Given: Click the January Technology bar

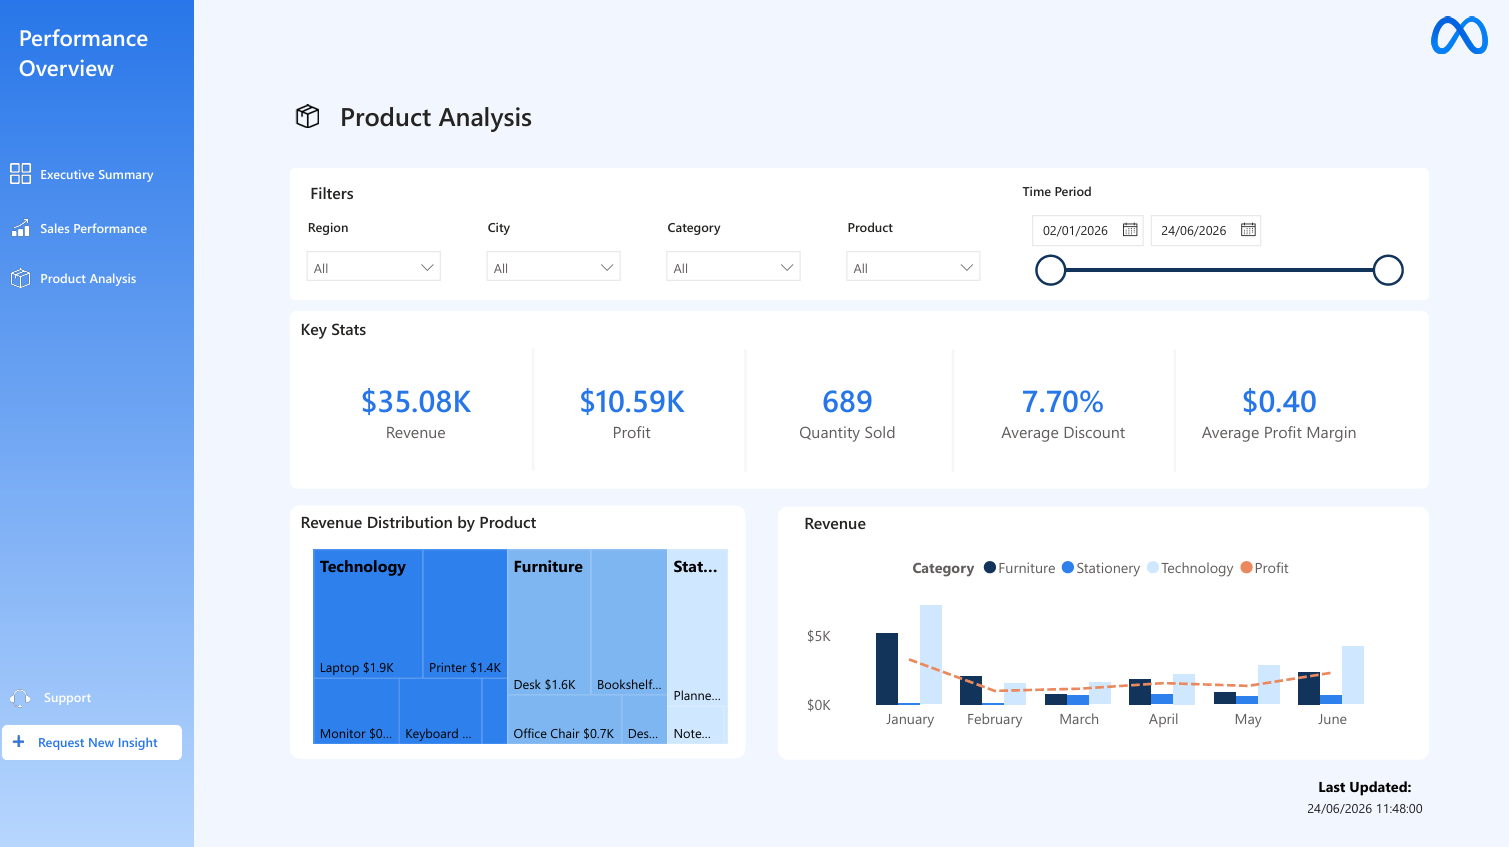Looking at the screenshot, I should [x=931, y=655].
